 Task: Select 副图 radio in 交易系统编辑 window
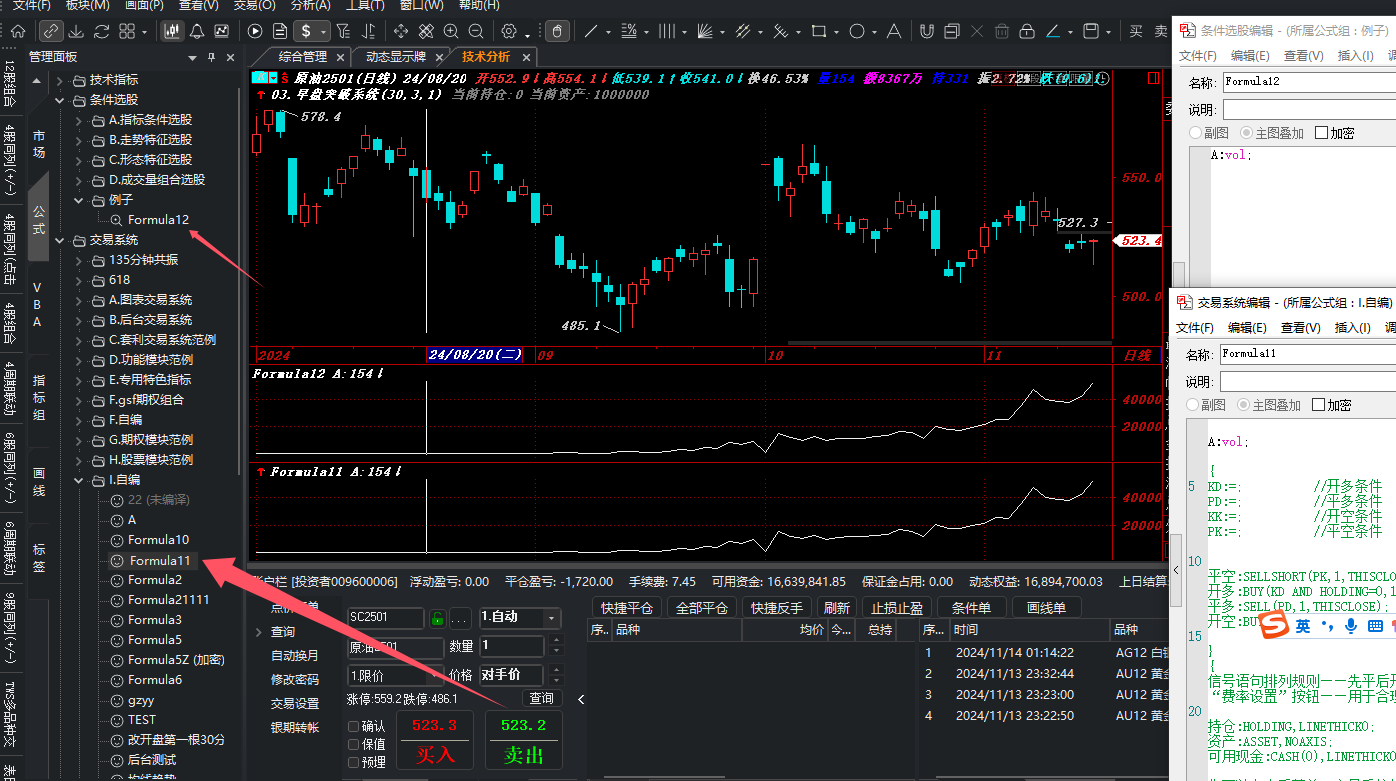click(x=1194, y=404)
